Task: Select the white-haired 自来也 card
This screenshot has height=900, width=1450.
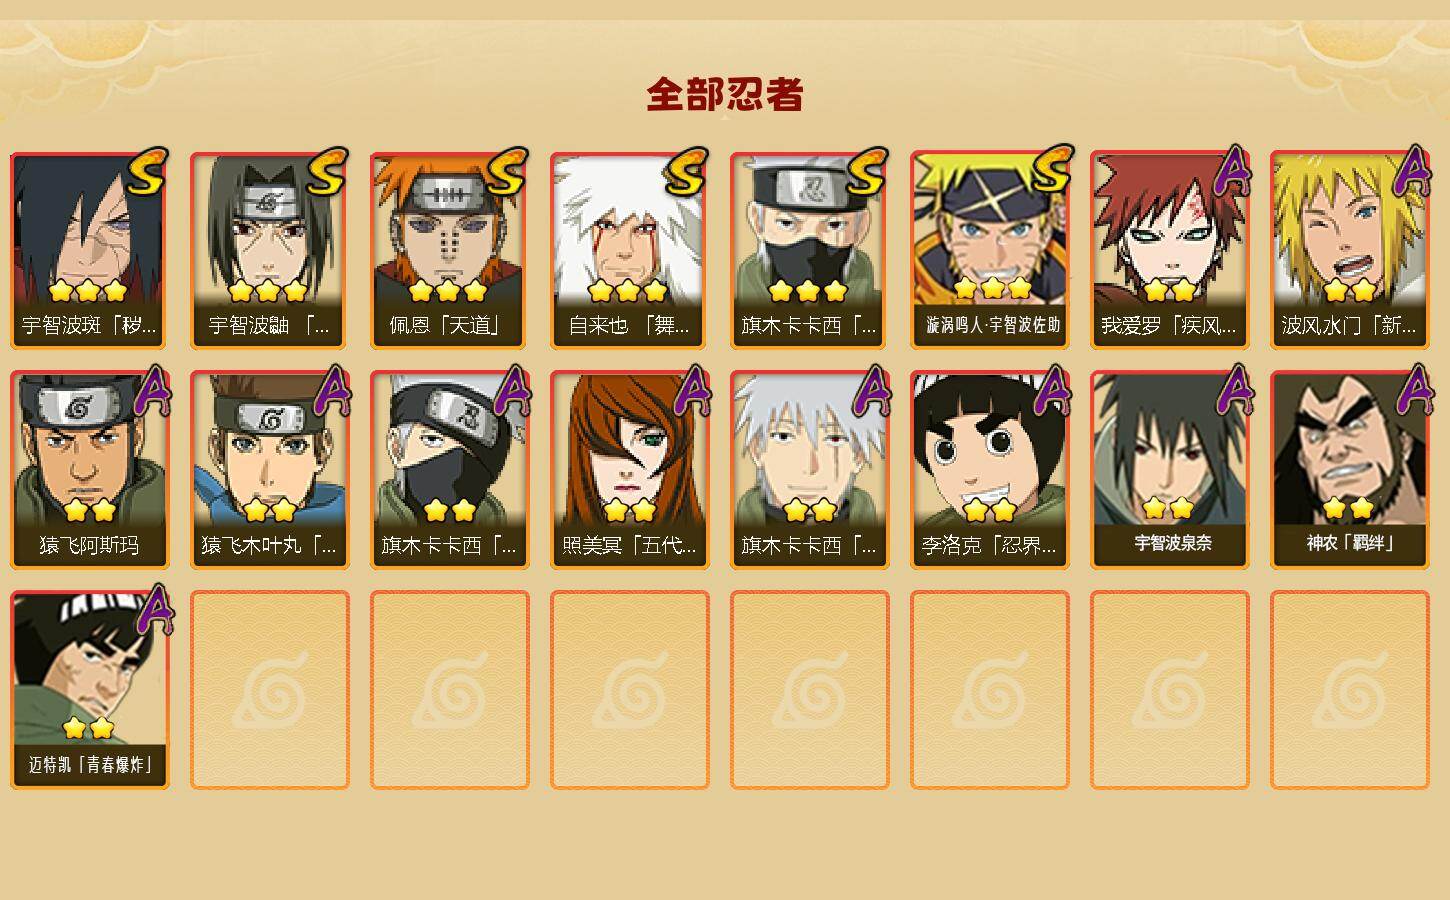Action: (x=630, y=250)
